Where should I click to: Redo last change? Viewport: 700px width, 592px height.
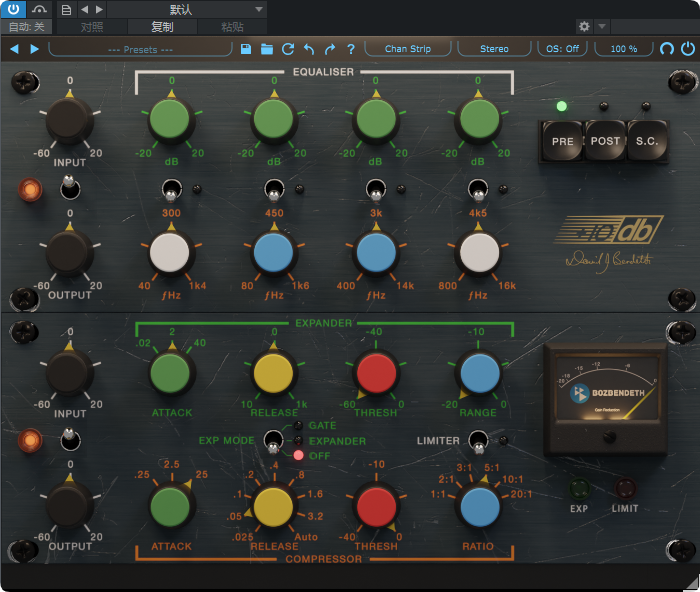tap(330, 49)
